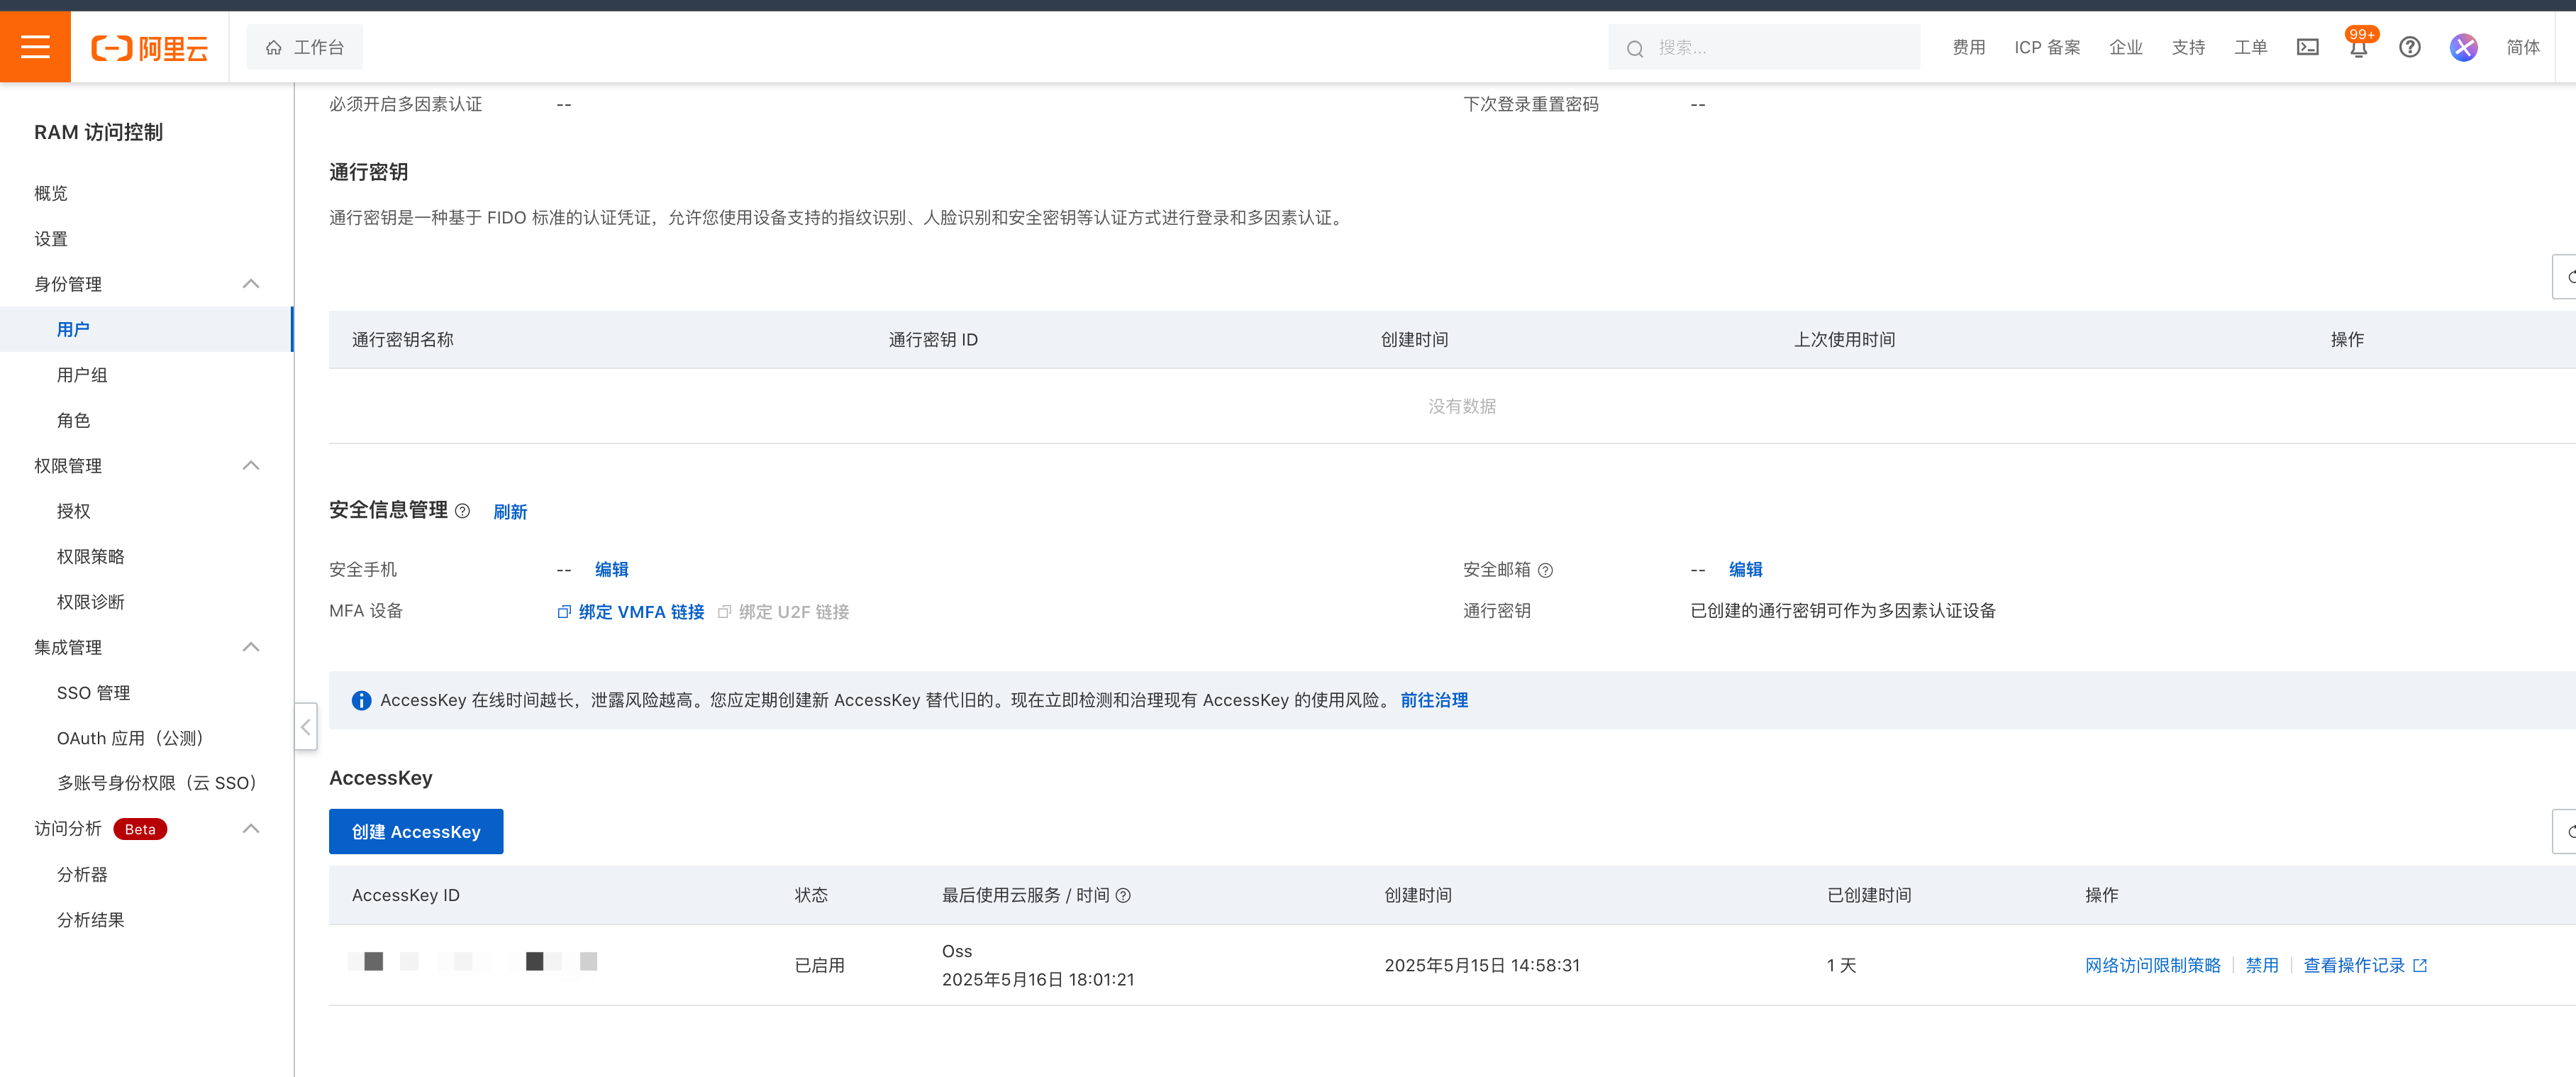Collapse the 集成管理 section

coord(251,647)
